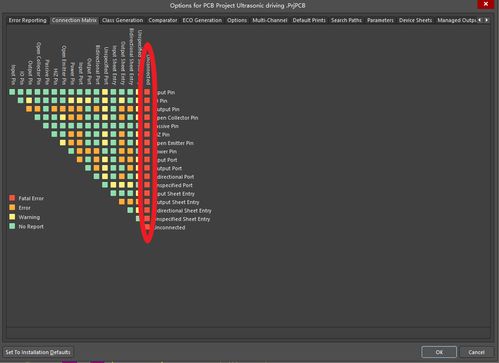
Task: Toggle Input Port row's Unconnected red cell
Action: pos(147,159)
